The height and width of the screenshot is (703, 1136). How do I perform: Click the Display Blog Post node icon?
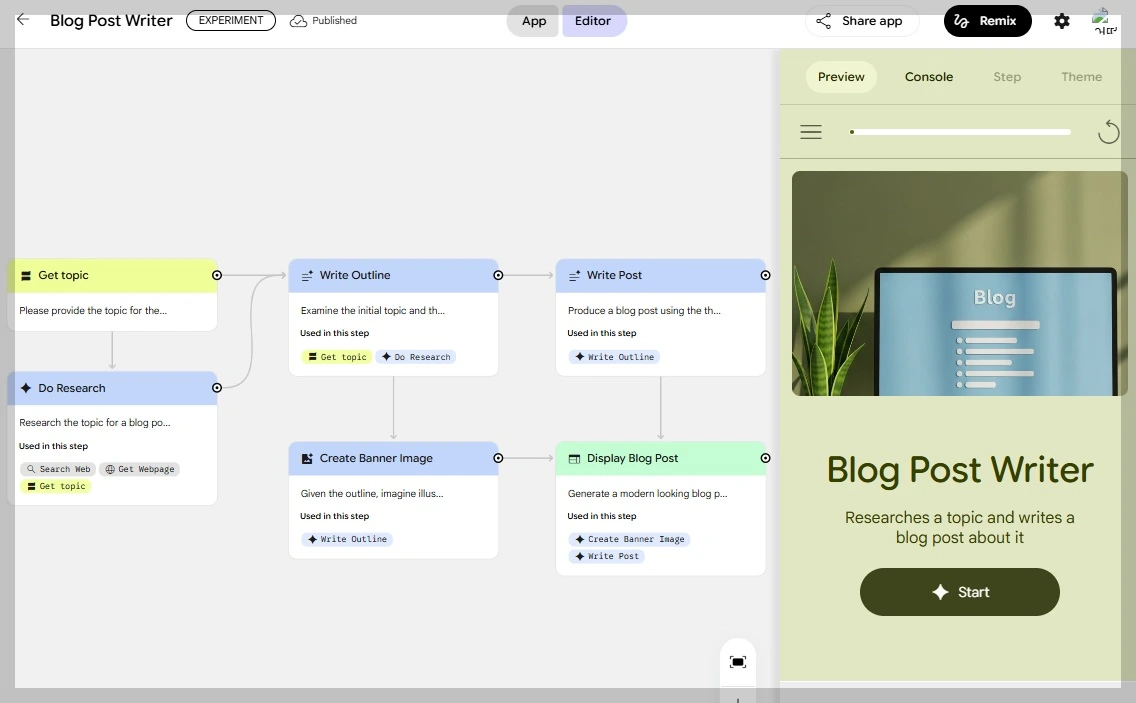575,459
